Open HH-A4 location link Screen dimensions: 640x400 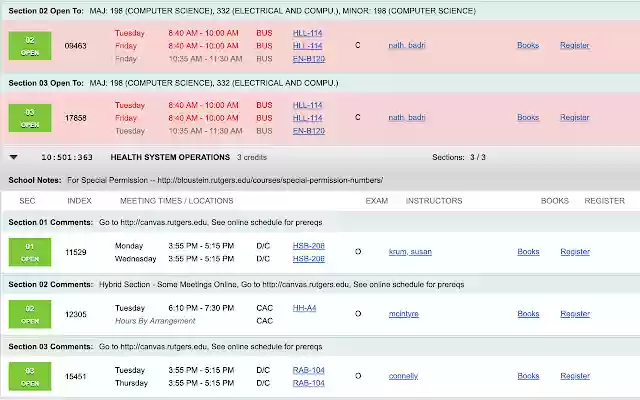pyautogui.click(x=304, y=308)
